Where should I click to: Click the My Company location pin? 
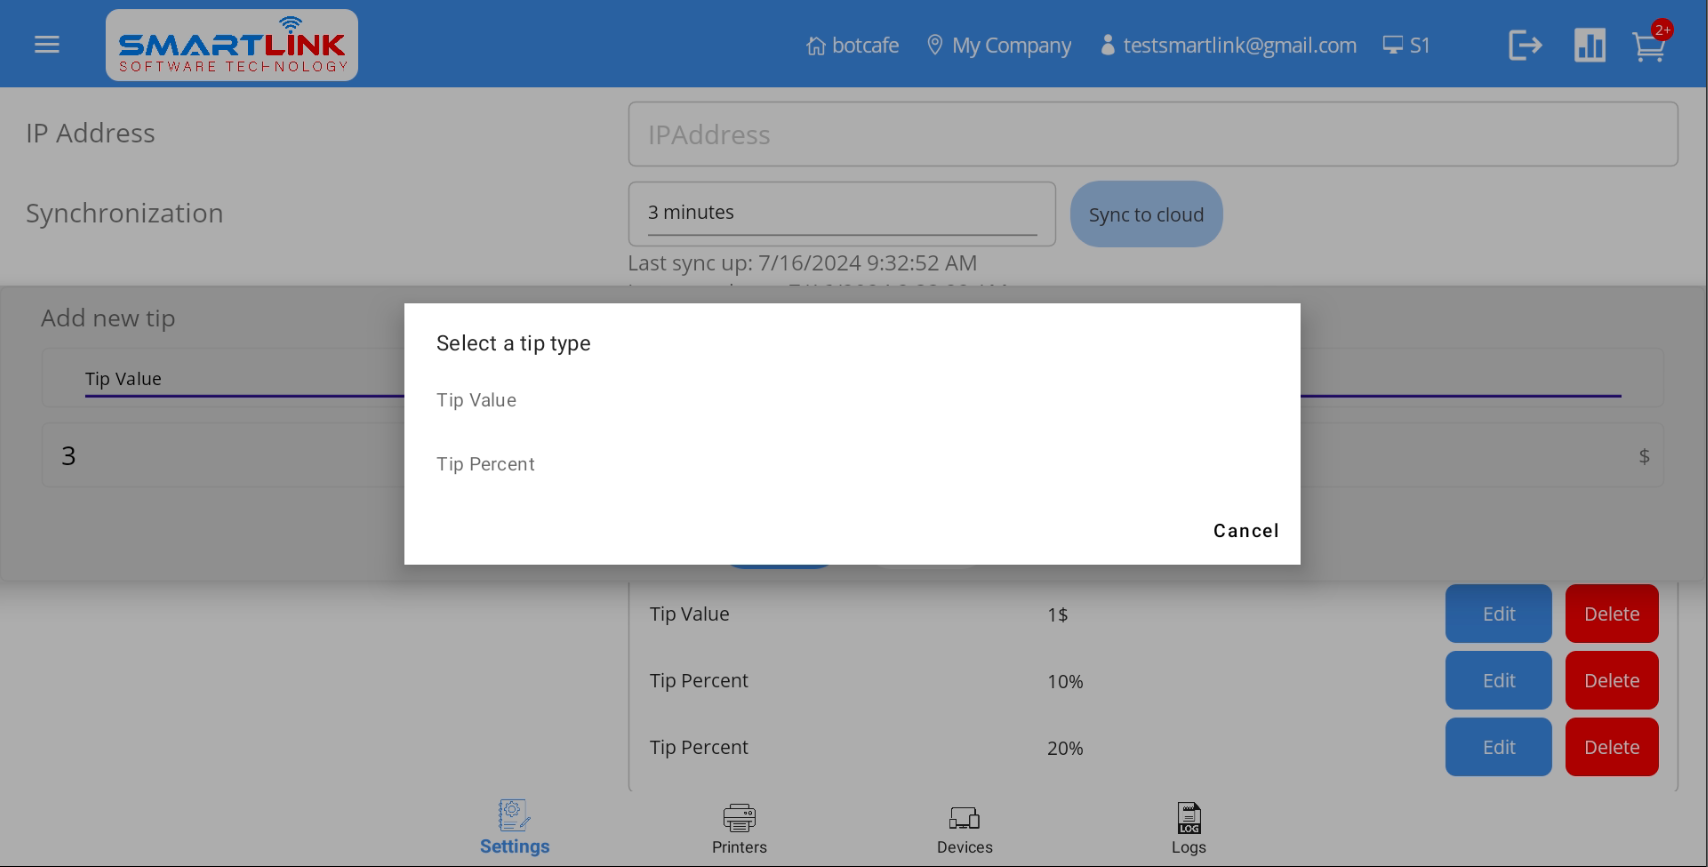[x=935, y=45]
